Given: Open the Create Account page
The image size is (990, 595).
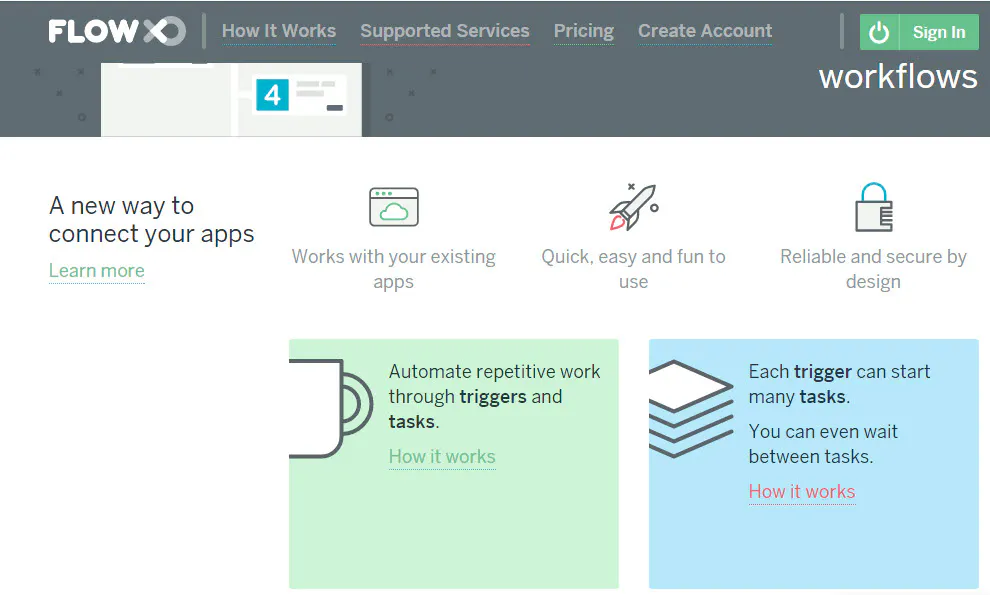Looking at the screenshot, I should (705, 31).
